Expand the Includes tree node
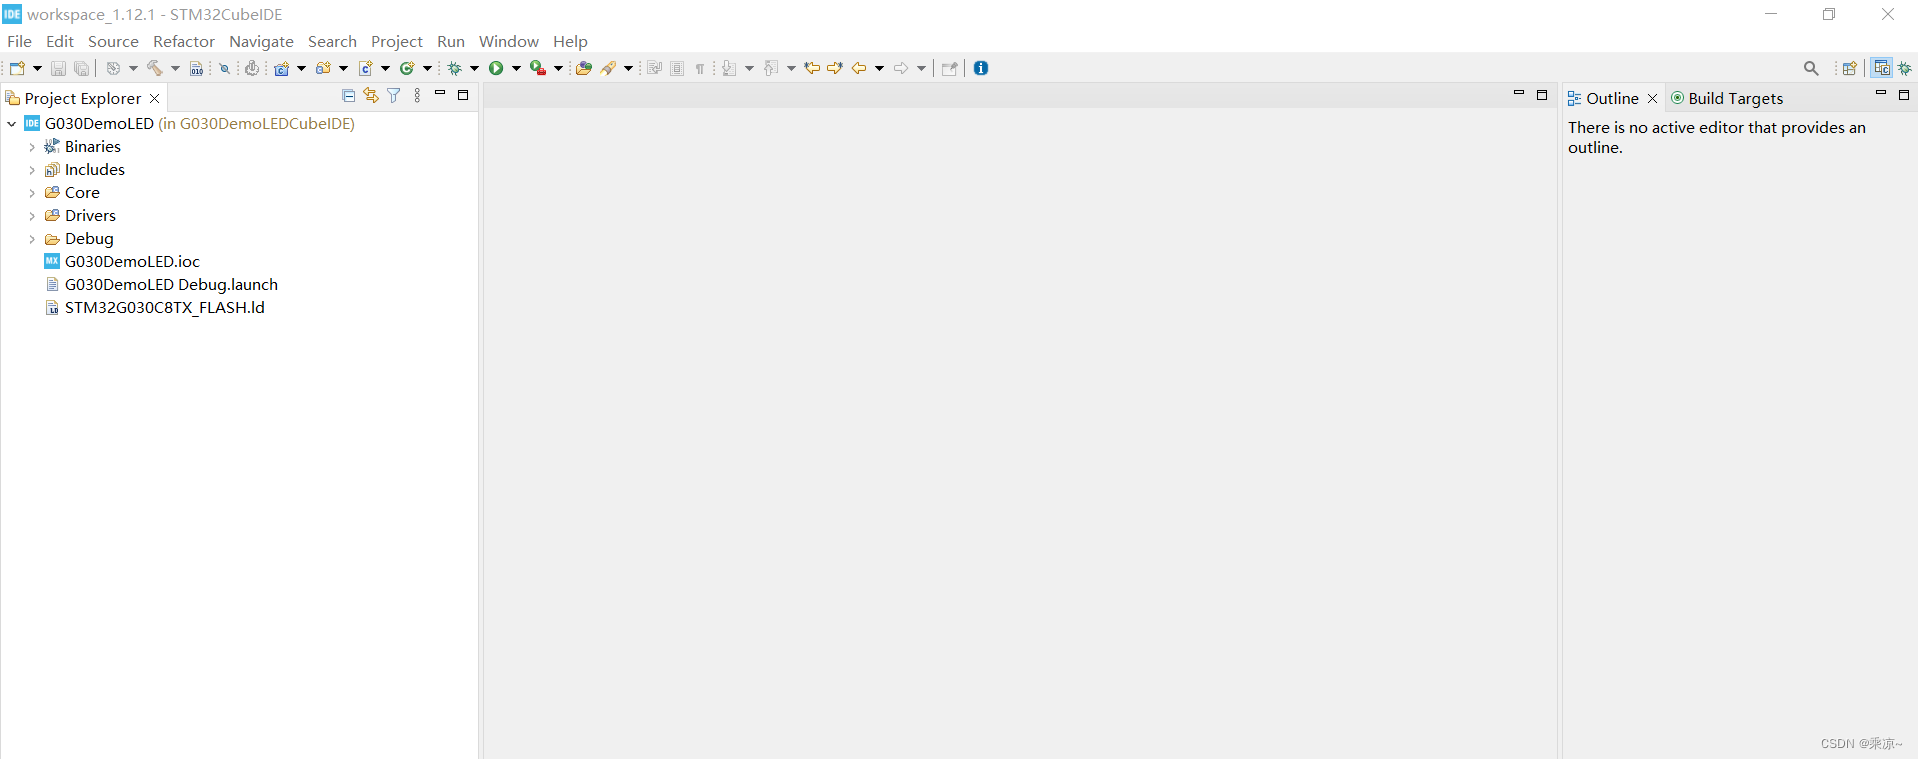This screenshot has height=759, width=1918. 32,170
